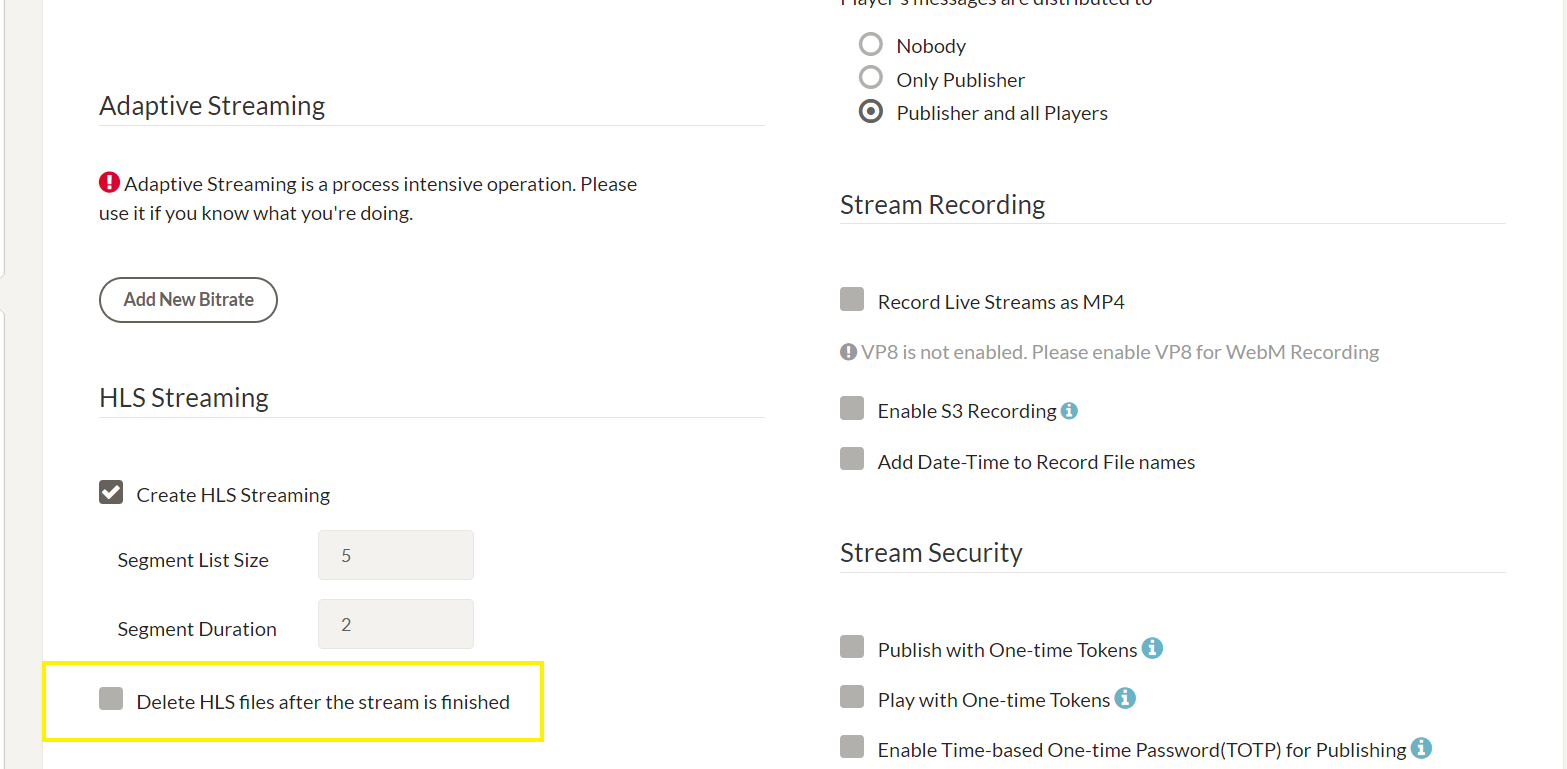The height and width of the screenshot is (769, 1567).
Task: Check Play with One-time Tokens
Action: pos(852,697)
